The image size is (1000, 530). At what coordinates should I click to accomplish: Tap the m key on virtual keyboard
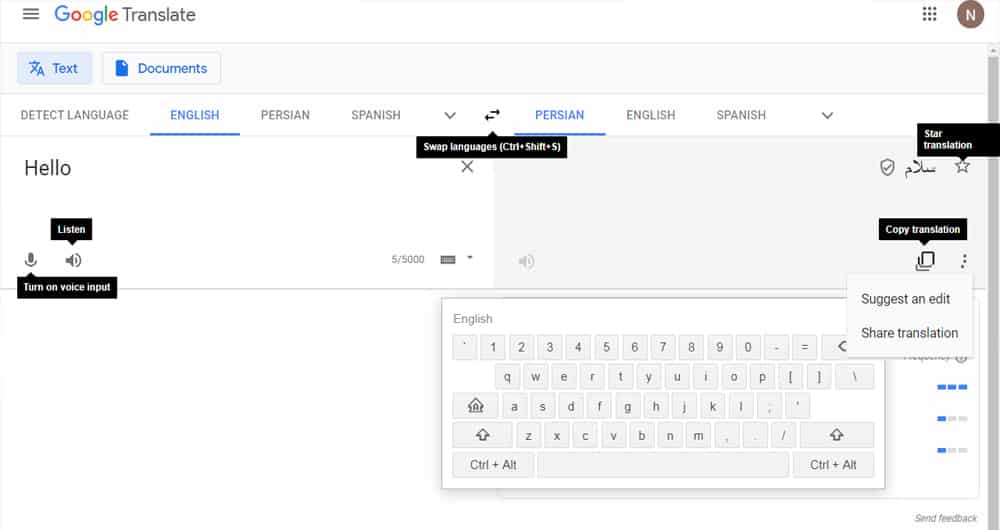(698, 435)
